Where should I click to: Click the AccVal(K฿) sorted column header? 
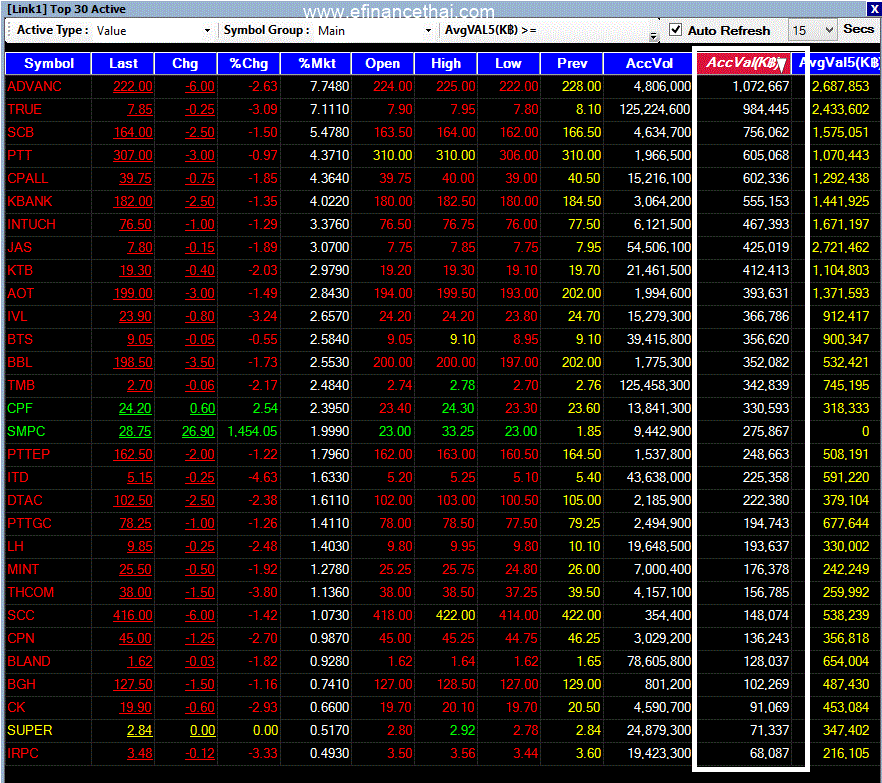744,63
